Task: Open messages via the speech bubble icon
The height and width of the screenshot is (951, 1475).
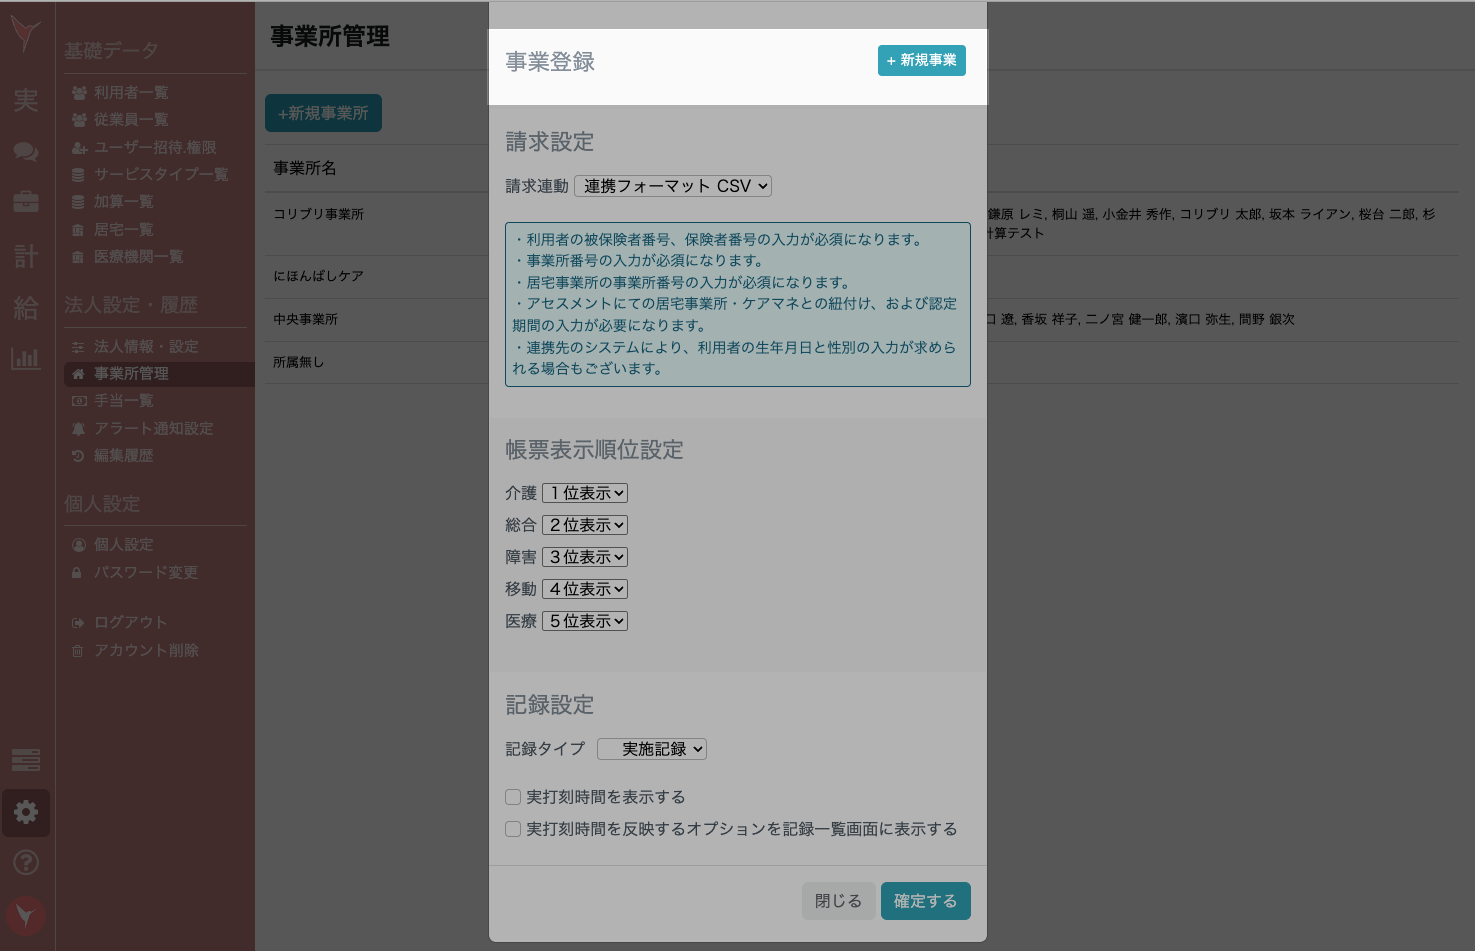Action: (x=26, y=152)
